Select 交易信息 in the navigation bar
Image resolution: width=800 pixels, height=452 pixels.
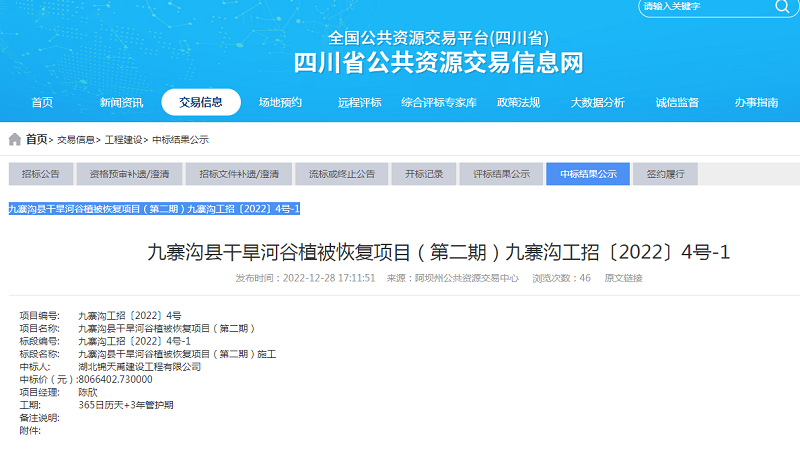pos(201,102)
